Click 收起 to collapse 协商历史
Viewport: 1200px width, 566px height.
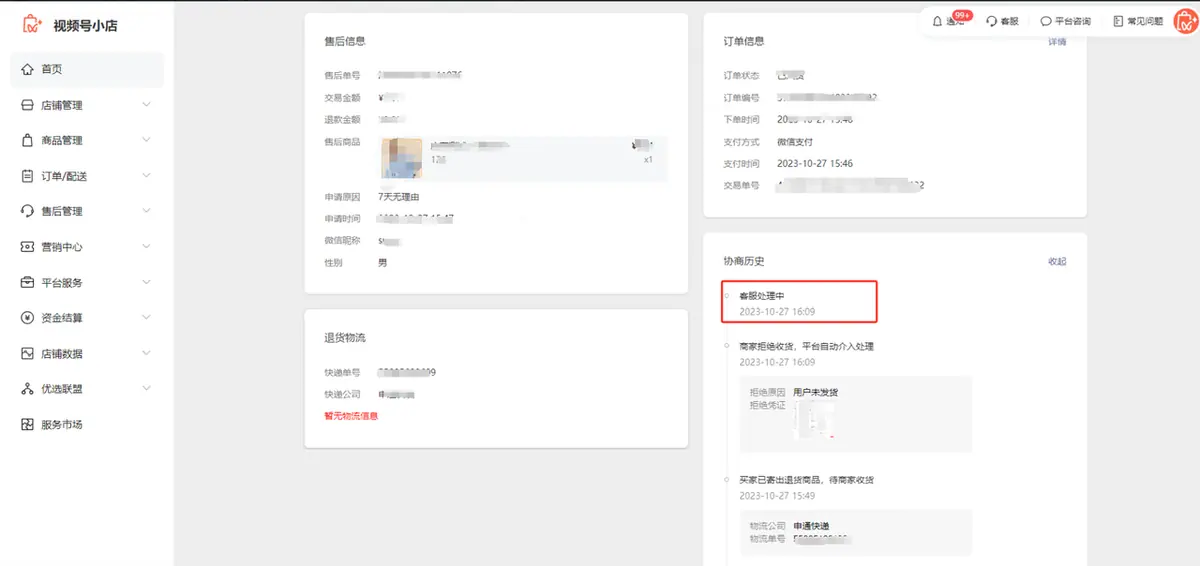1057,261
